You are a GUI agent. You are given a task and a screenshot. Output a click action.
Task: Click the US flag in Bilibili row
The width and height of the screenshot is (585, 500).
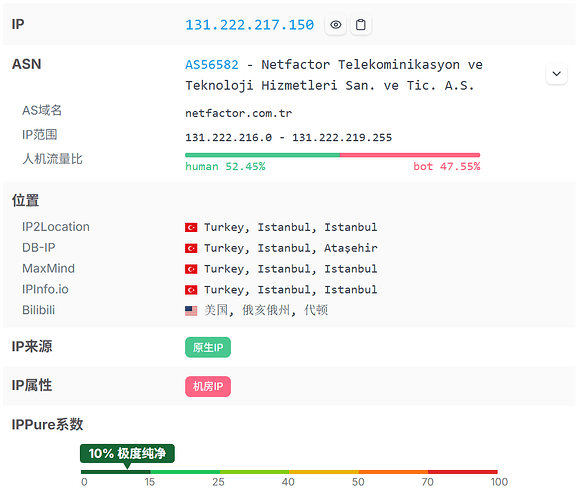click(191, 310)
